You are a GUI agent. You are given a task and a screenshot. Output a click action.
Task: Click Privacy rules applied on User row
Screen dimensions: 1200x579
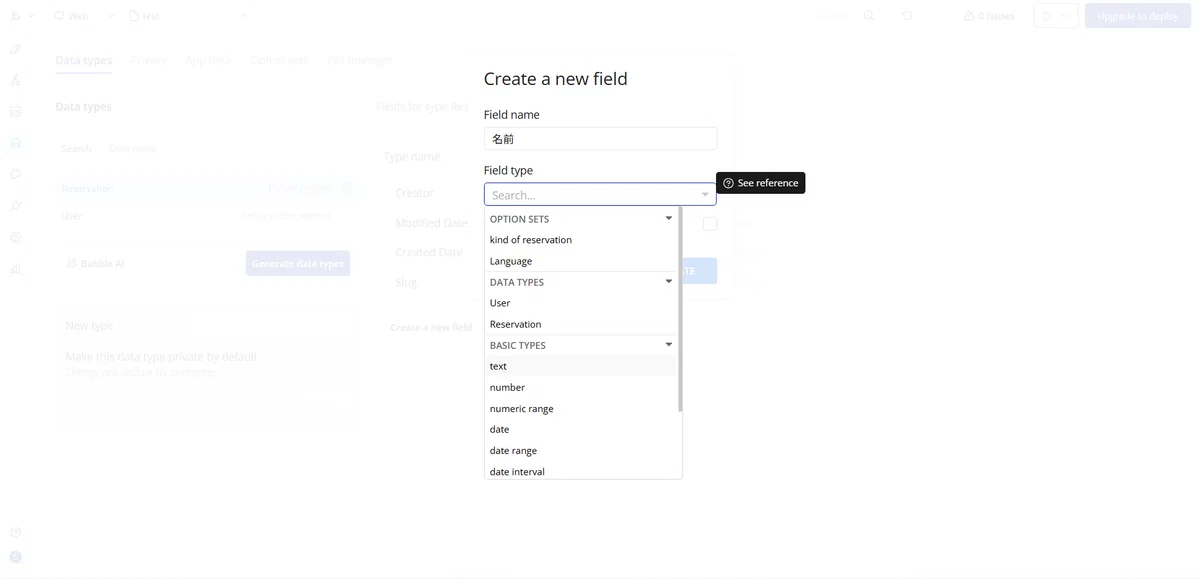[286, 216]
